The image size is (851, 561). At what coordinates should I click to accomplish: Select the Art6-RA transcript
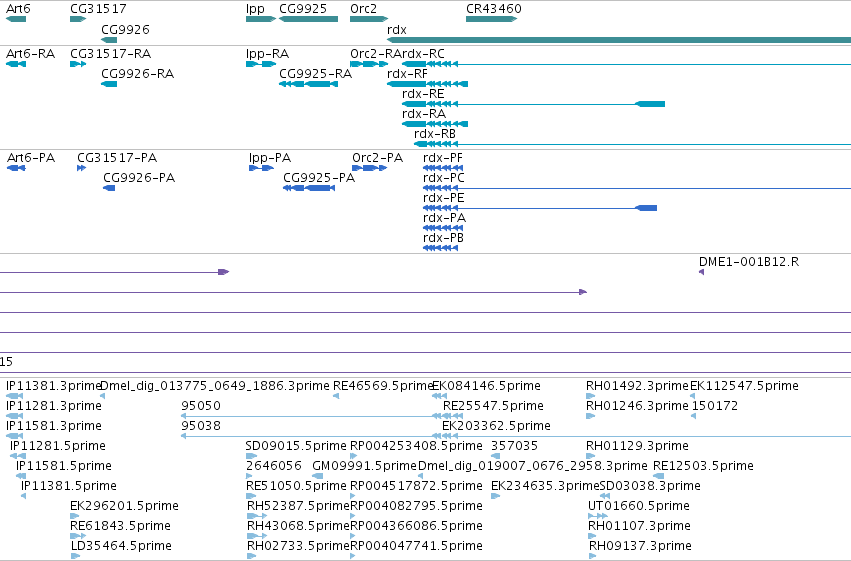click(x=16, y=64)
